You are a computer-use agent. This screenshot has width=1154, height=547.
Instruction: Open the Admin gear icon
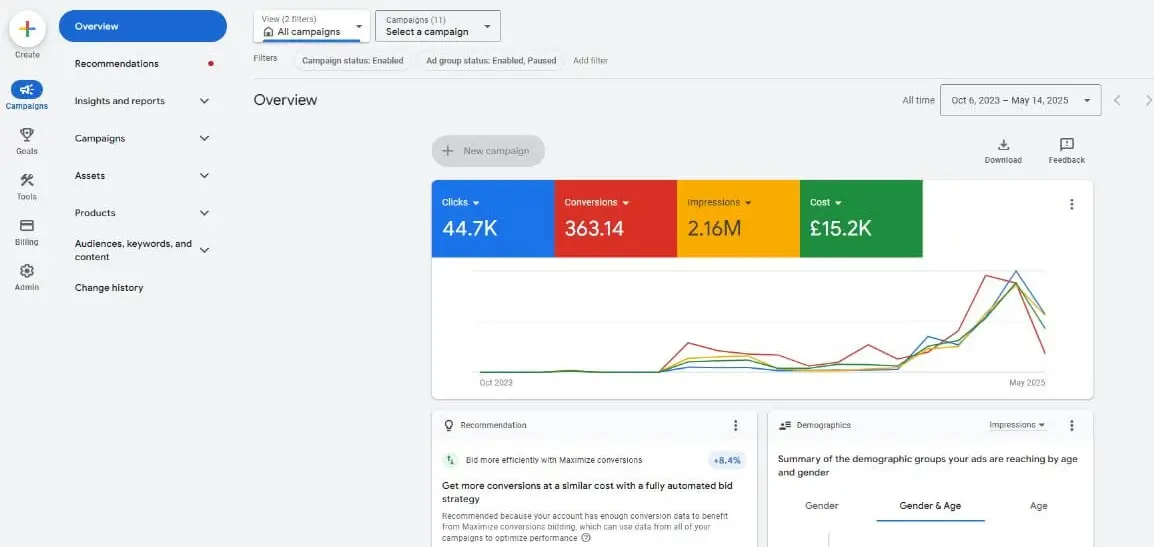(27, 271)
